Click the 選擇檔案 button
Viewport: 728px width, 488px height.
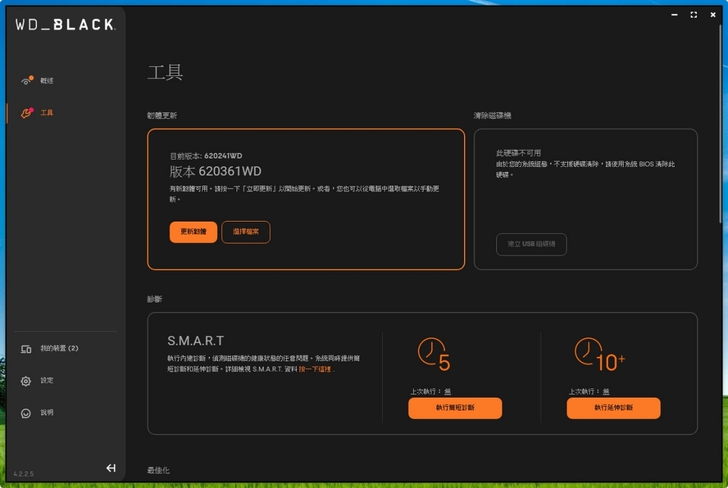[246, 232]
